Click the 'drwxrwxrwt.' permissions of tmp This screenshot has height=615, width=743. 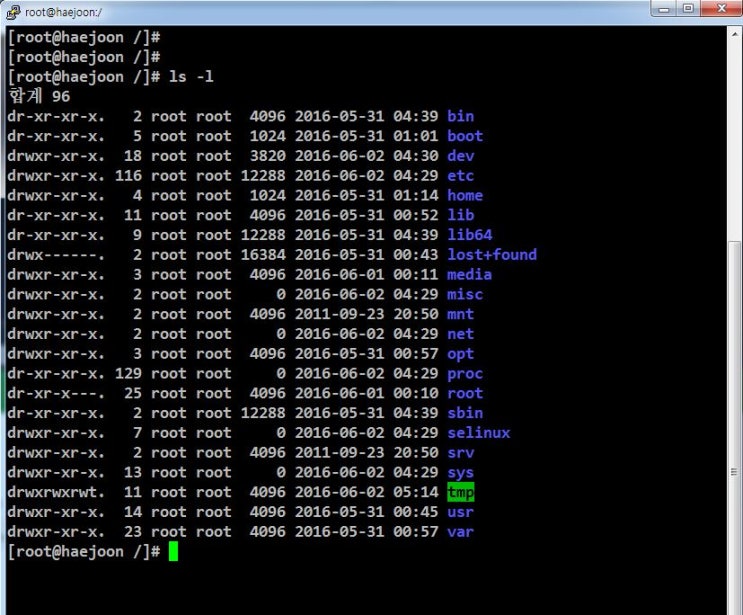[56, 492]
